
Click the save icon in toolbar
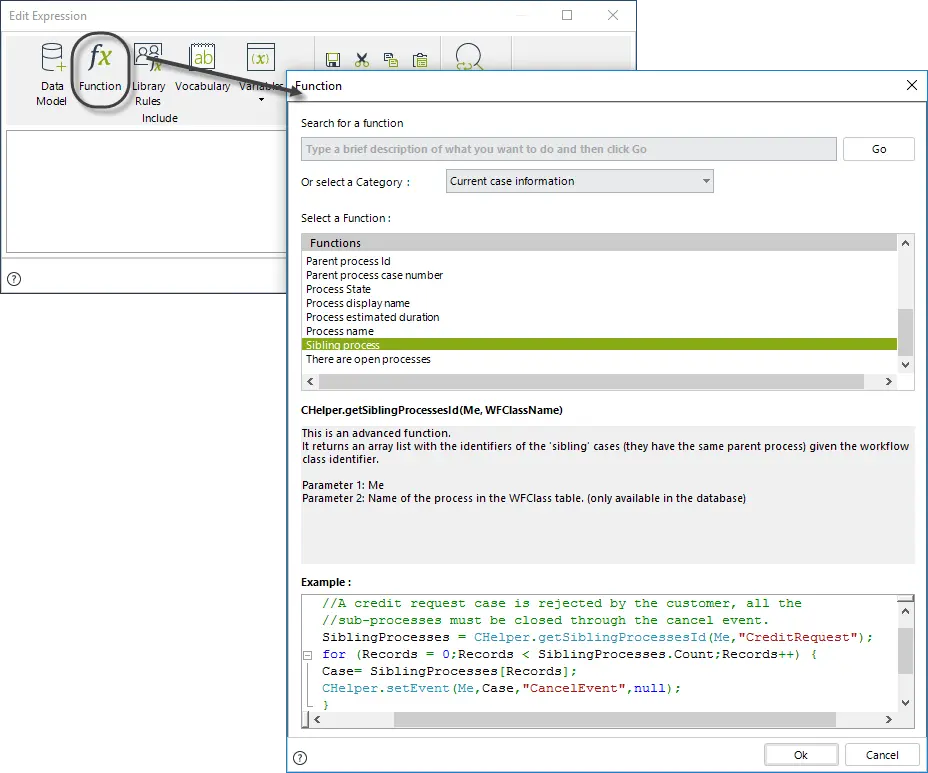point(333,60)
